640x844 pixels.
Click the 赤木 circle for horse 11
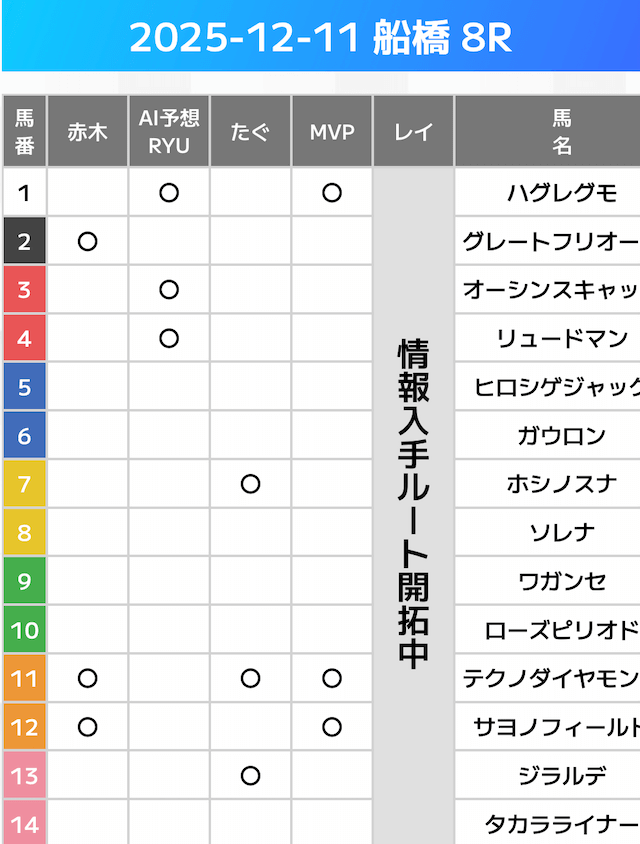point(87,678)
